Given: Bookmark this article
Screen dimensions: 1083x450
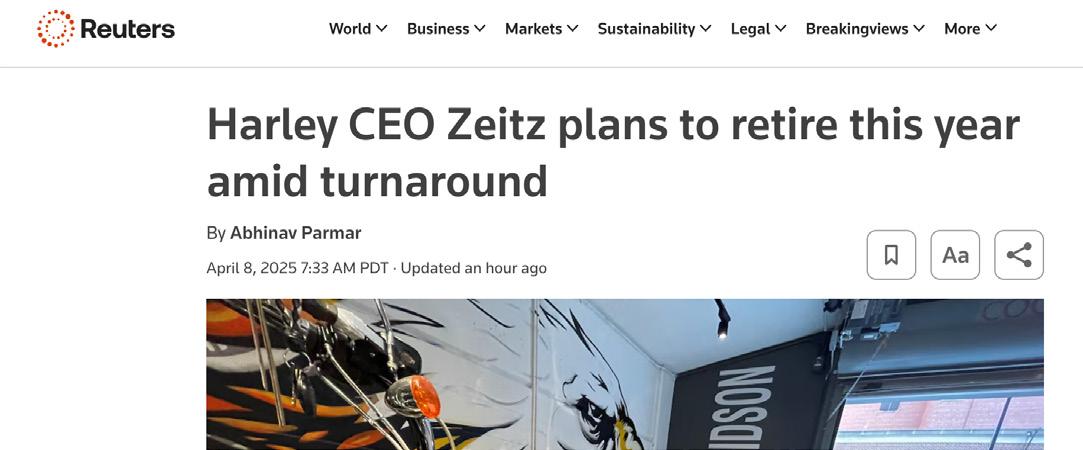Looking at the screenshot, I should [891, 255].
